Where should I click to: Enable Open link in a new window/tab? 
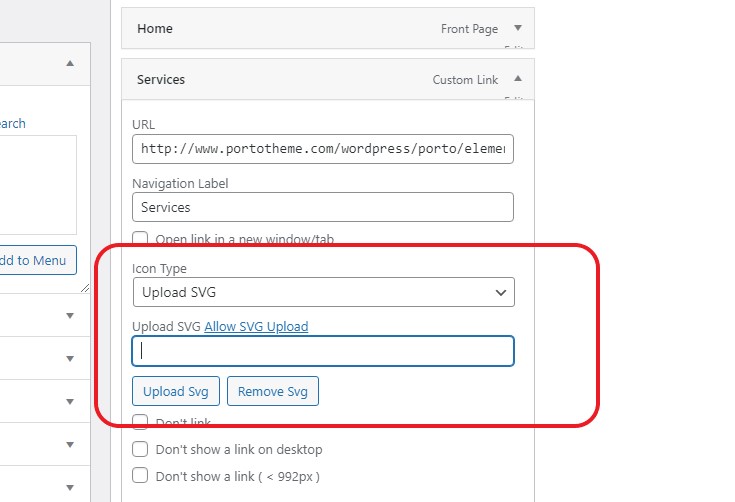pos(140,239)
